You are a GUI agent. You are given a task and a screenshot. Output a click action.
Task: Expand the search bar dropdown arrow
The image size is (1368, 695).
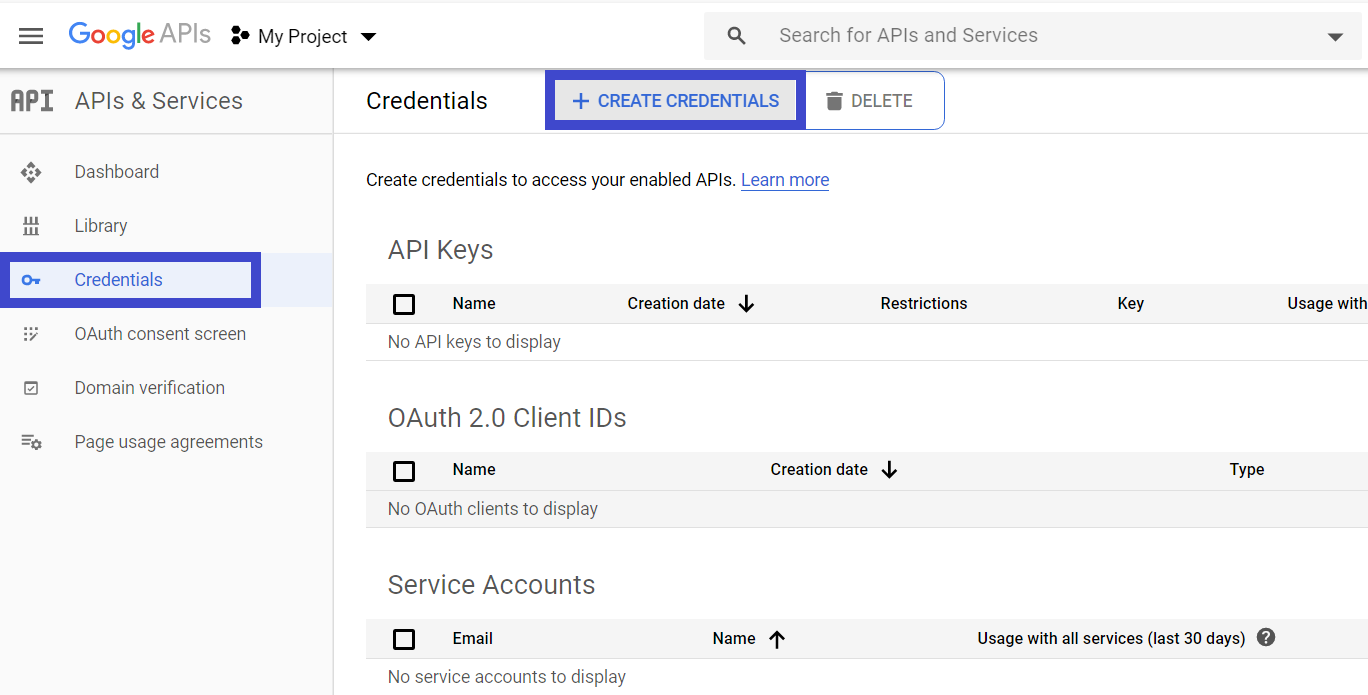[x=1335, y=37]
